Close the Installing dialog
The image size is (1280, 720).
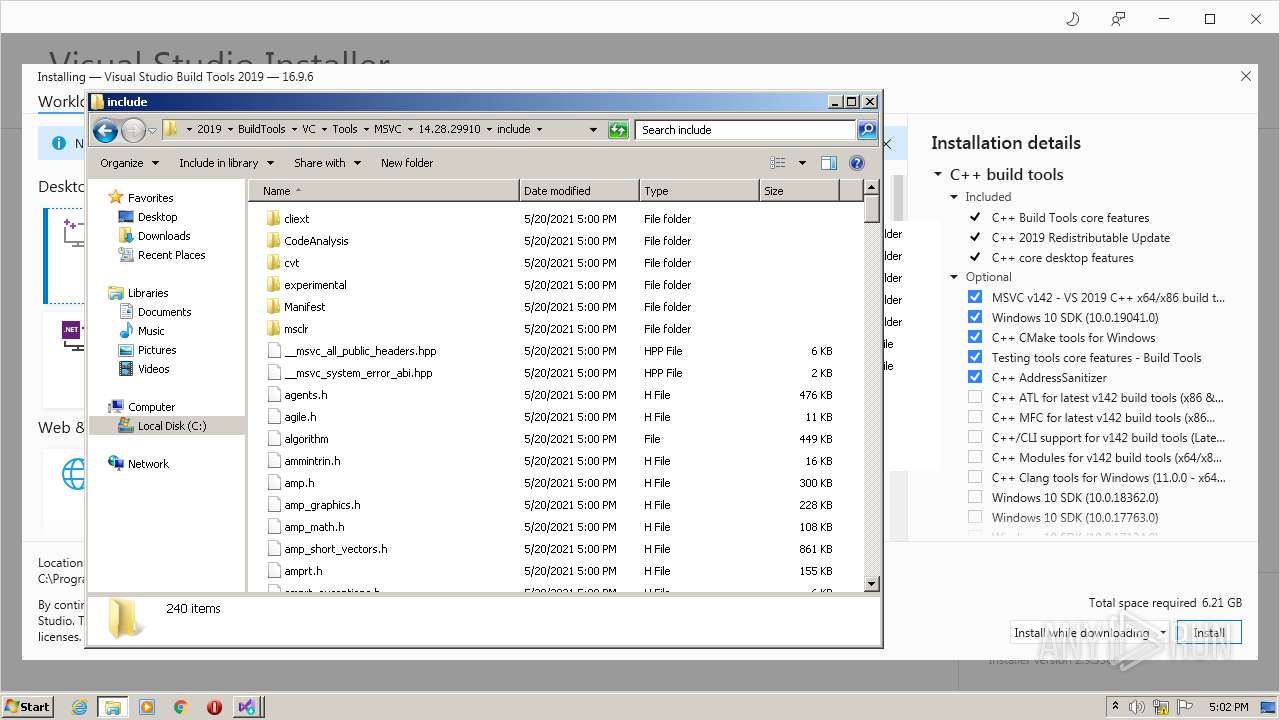(x=1246, y=76)
